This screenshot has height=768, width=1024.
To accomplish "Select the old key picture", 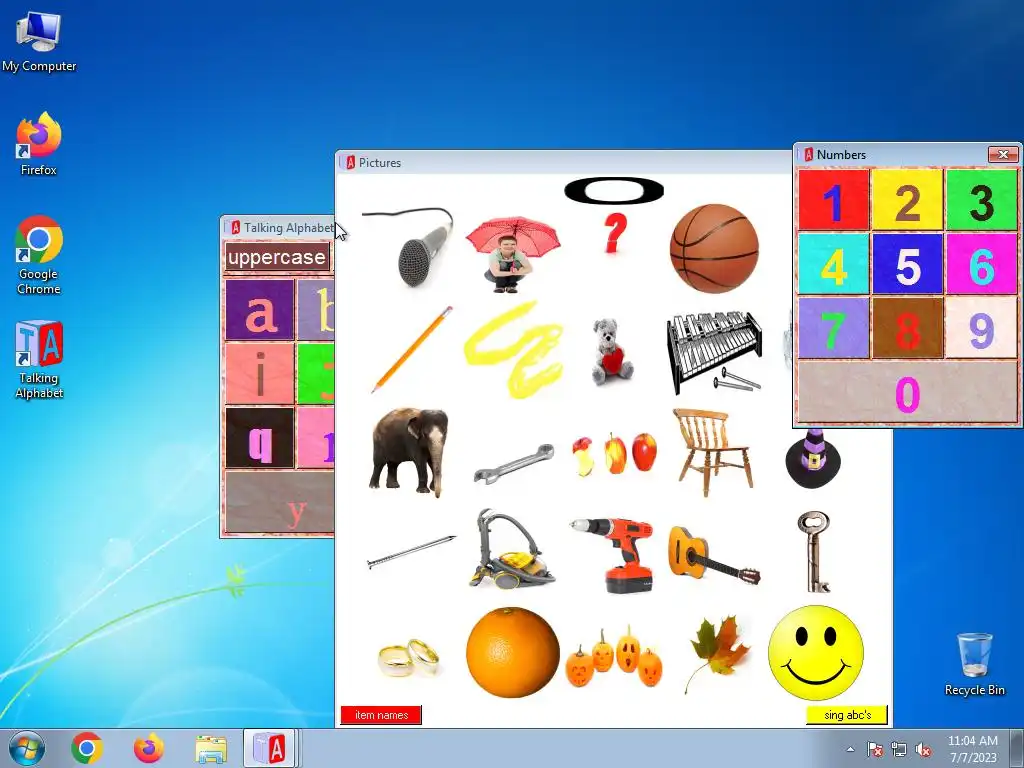I will (x=814, y=552).
